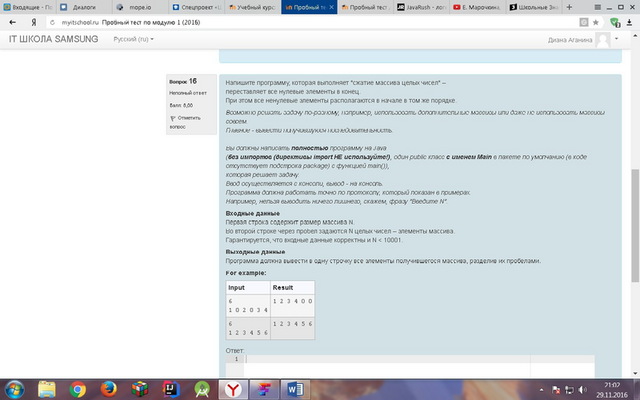The image size is (640, 400).
Task: Open Android Studio from the taskbar
Action: 202,389
